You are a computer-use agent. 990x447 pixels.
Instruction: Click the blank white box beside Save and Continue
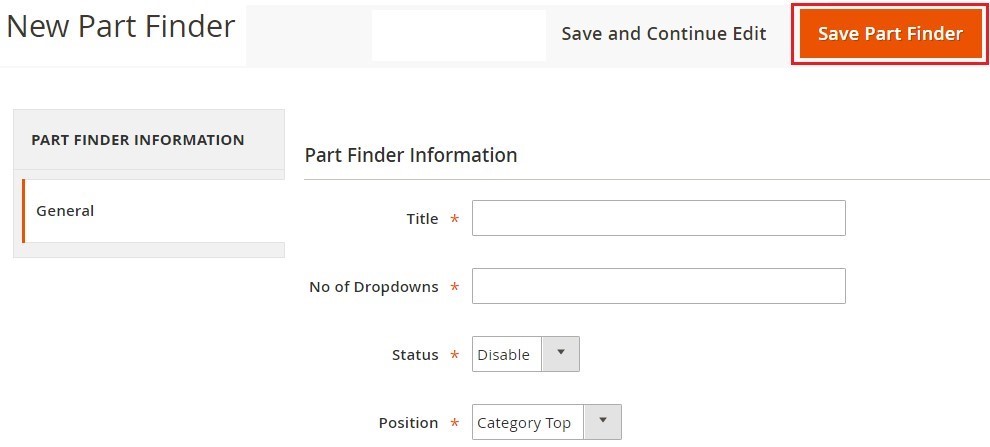point(458,35)
